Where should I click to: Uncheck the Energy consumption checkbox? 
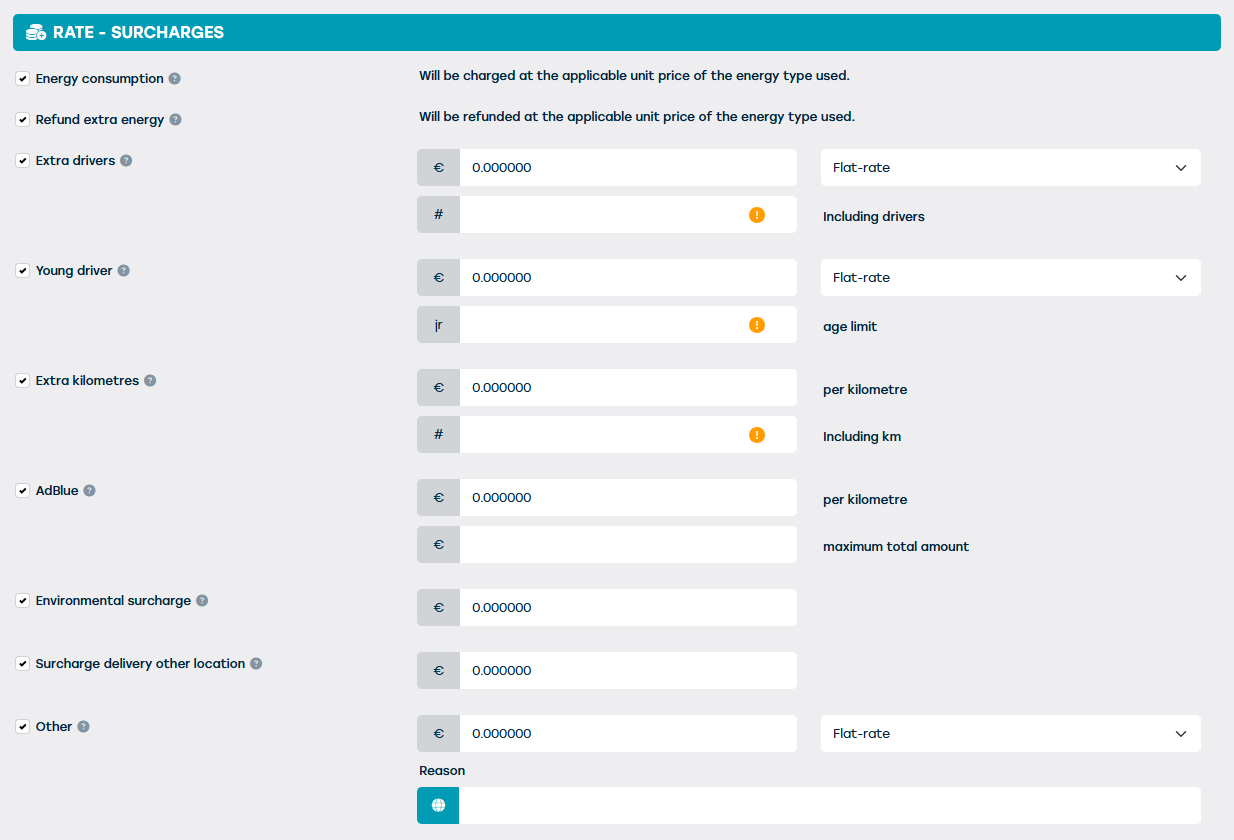pos(23,79)
